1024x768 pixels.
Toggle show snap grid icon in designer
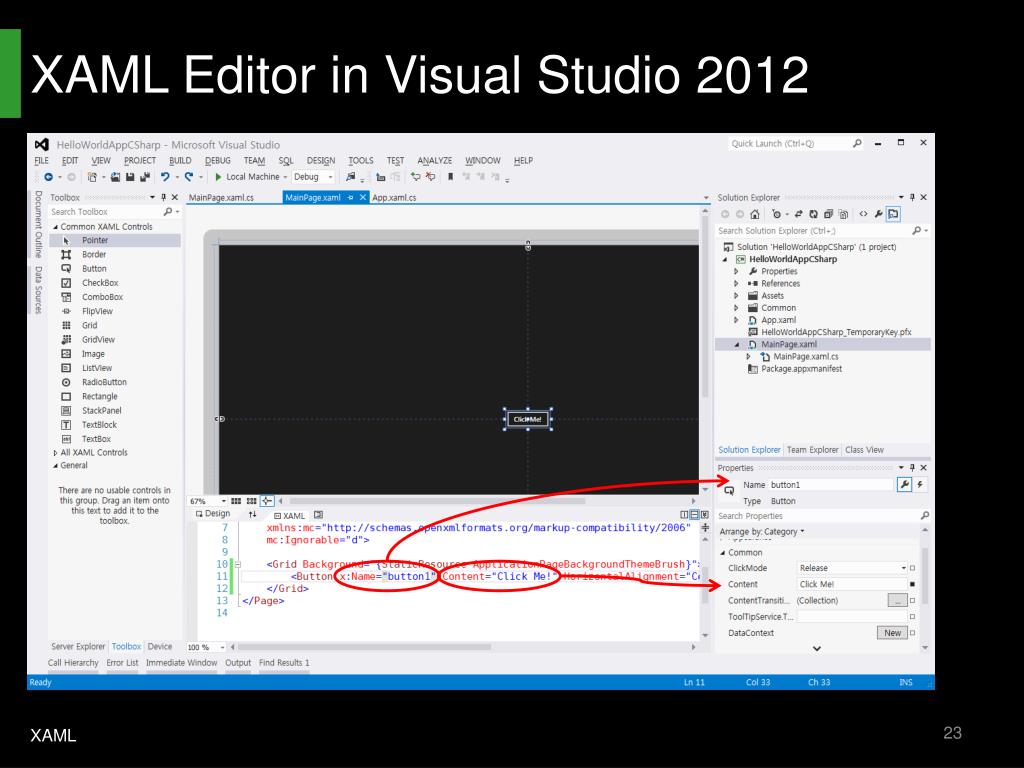(236, 502)
